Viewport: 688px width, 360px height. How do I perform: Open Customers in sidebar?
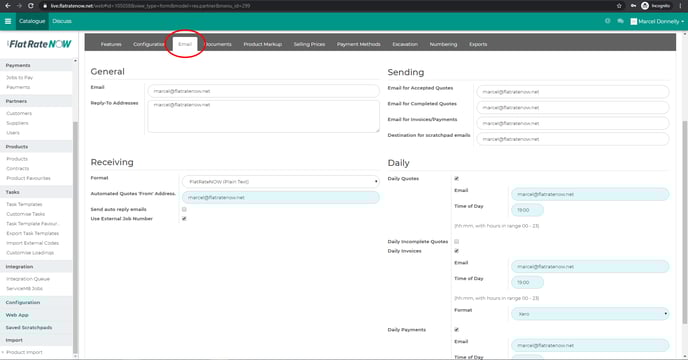pos(19,113)
